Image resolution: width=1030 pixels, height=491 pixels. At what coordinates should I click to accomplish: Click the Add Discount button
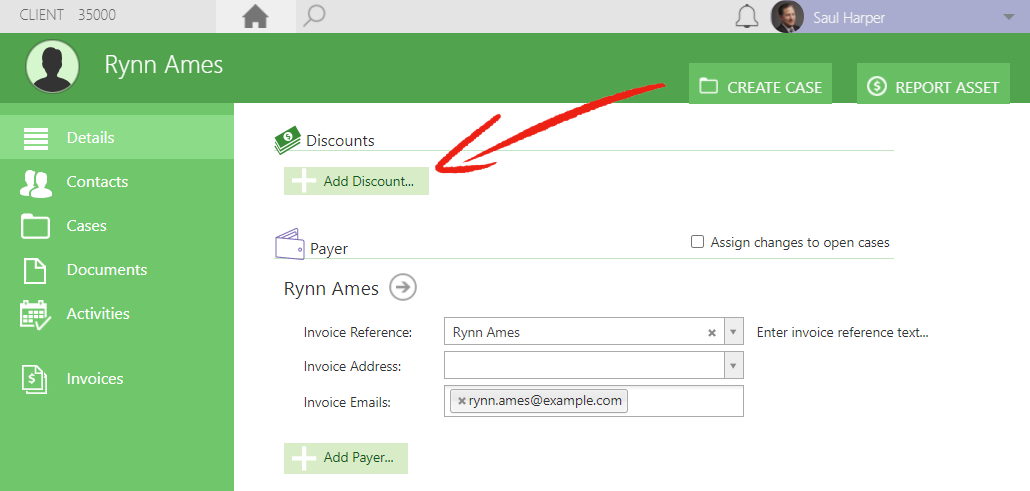coord(356,181)
